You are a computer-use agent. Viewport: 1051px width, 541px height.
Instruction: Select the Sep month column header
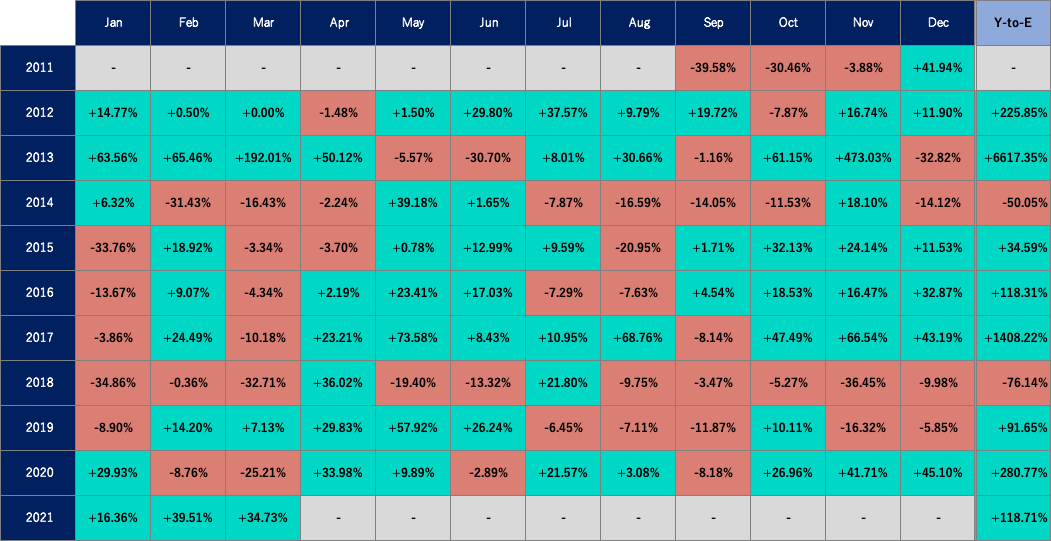[713, 22]
